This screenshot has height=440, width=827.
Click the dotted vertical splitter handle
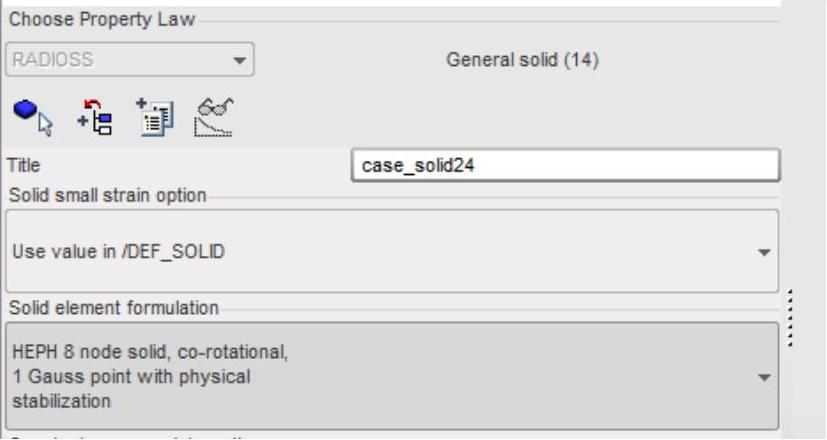click(x=792, y=318)
